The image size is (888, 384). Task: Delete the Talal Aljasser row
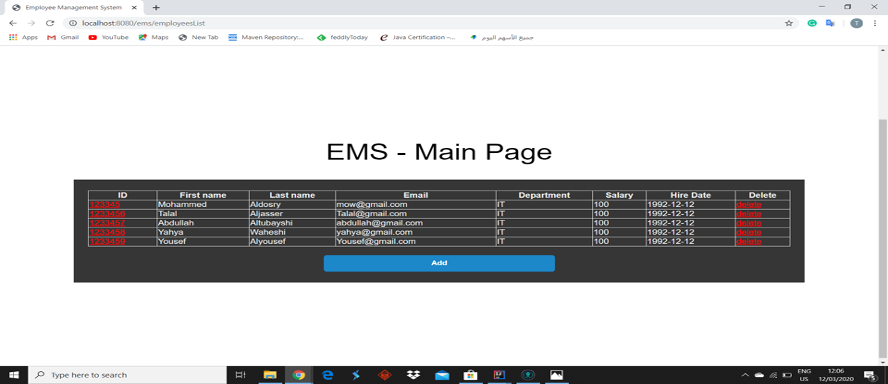click(749, 214)
